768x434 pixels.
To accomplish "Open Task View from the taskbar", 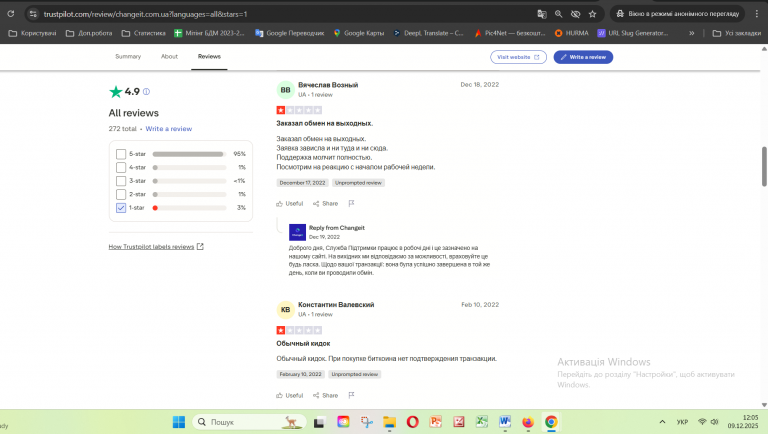I will (x=319, y=422).
